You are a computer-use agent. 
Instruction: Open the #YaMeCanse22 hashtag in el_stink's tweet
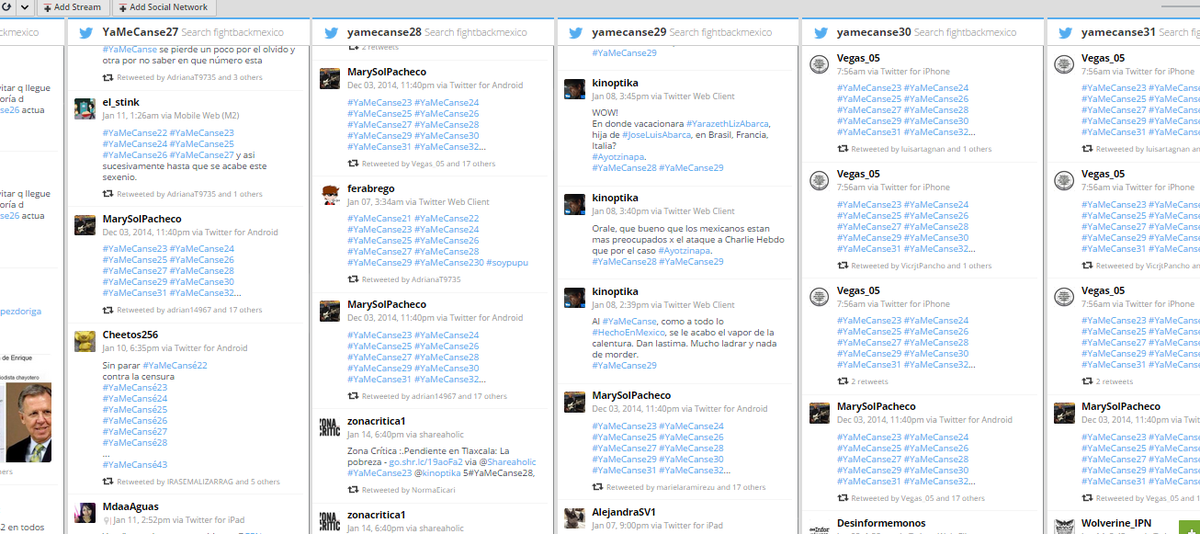click(134, 132)
